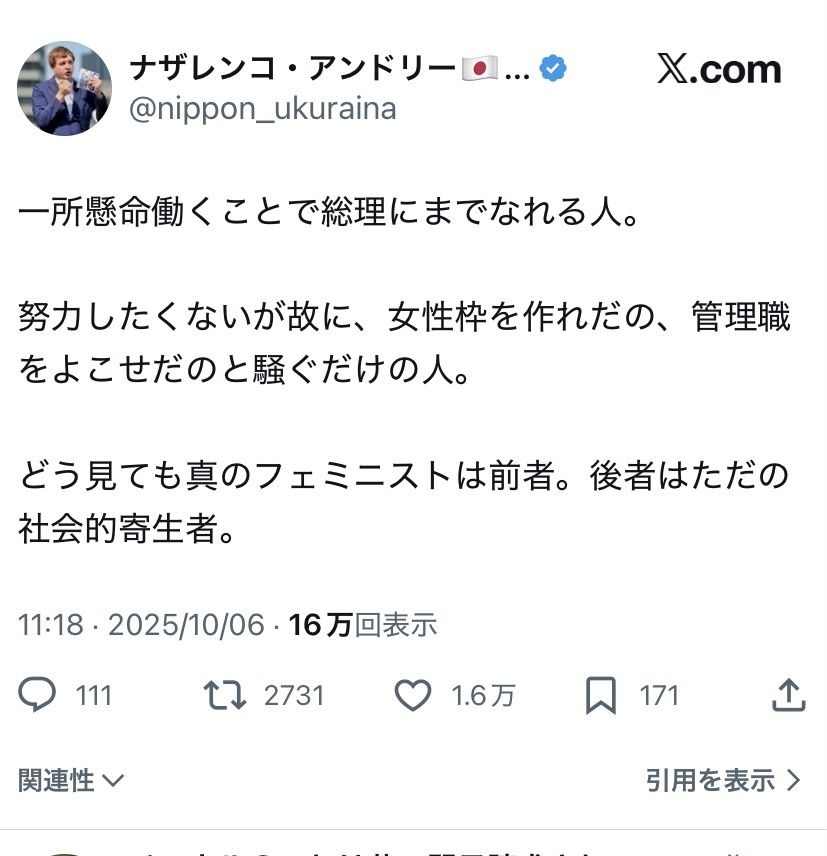The image size is (827, 856).
Task: Open the author's profile picture
Action: (x=64, y=88)
